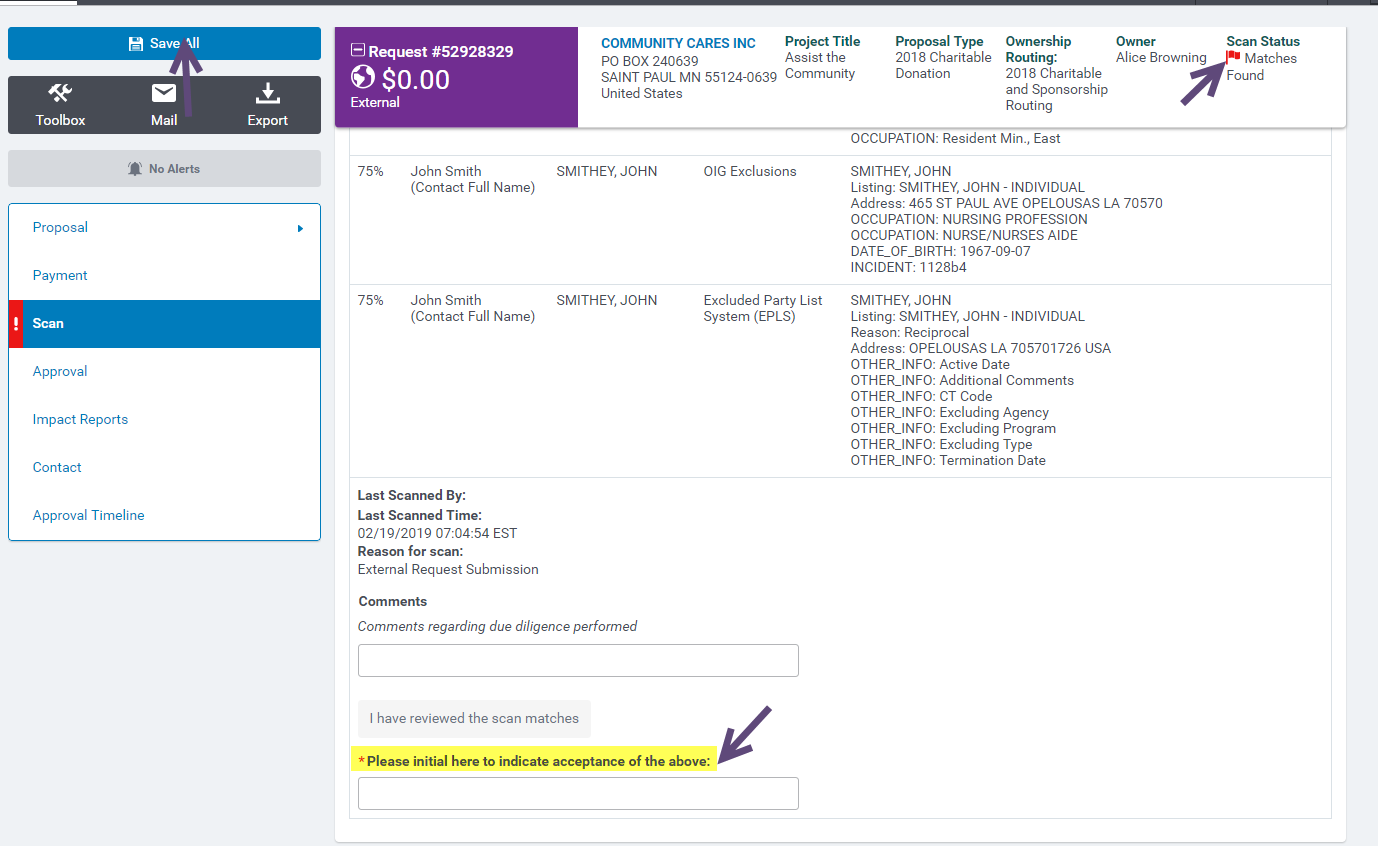Focus the due diligence Comments field
Image resolution: width=1378 pixels, height=846 pixels.
[x=578, y=661]
